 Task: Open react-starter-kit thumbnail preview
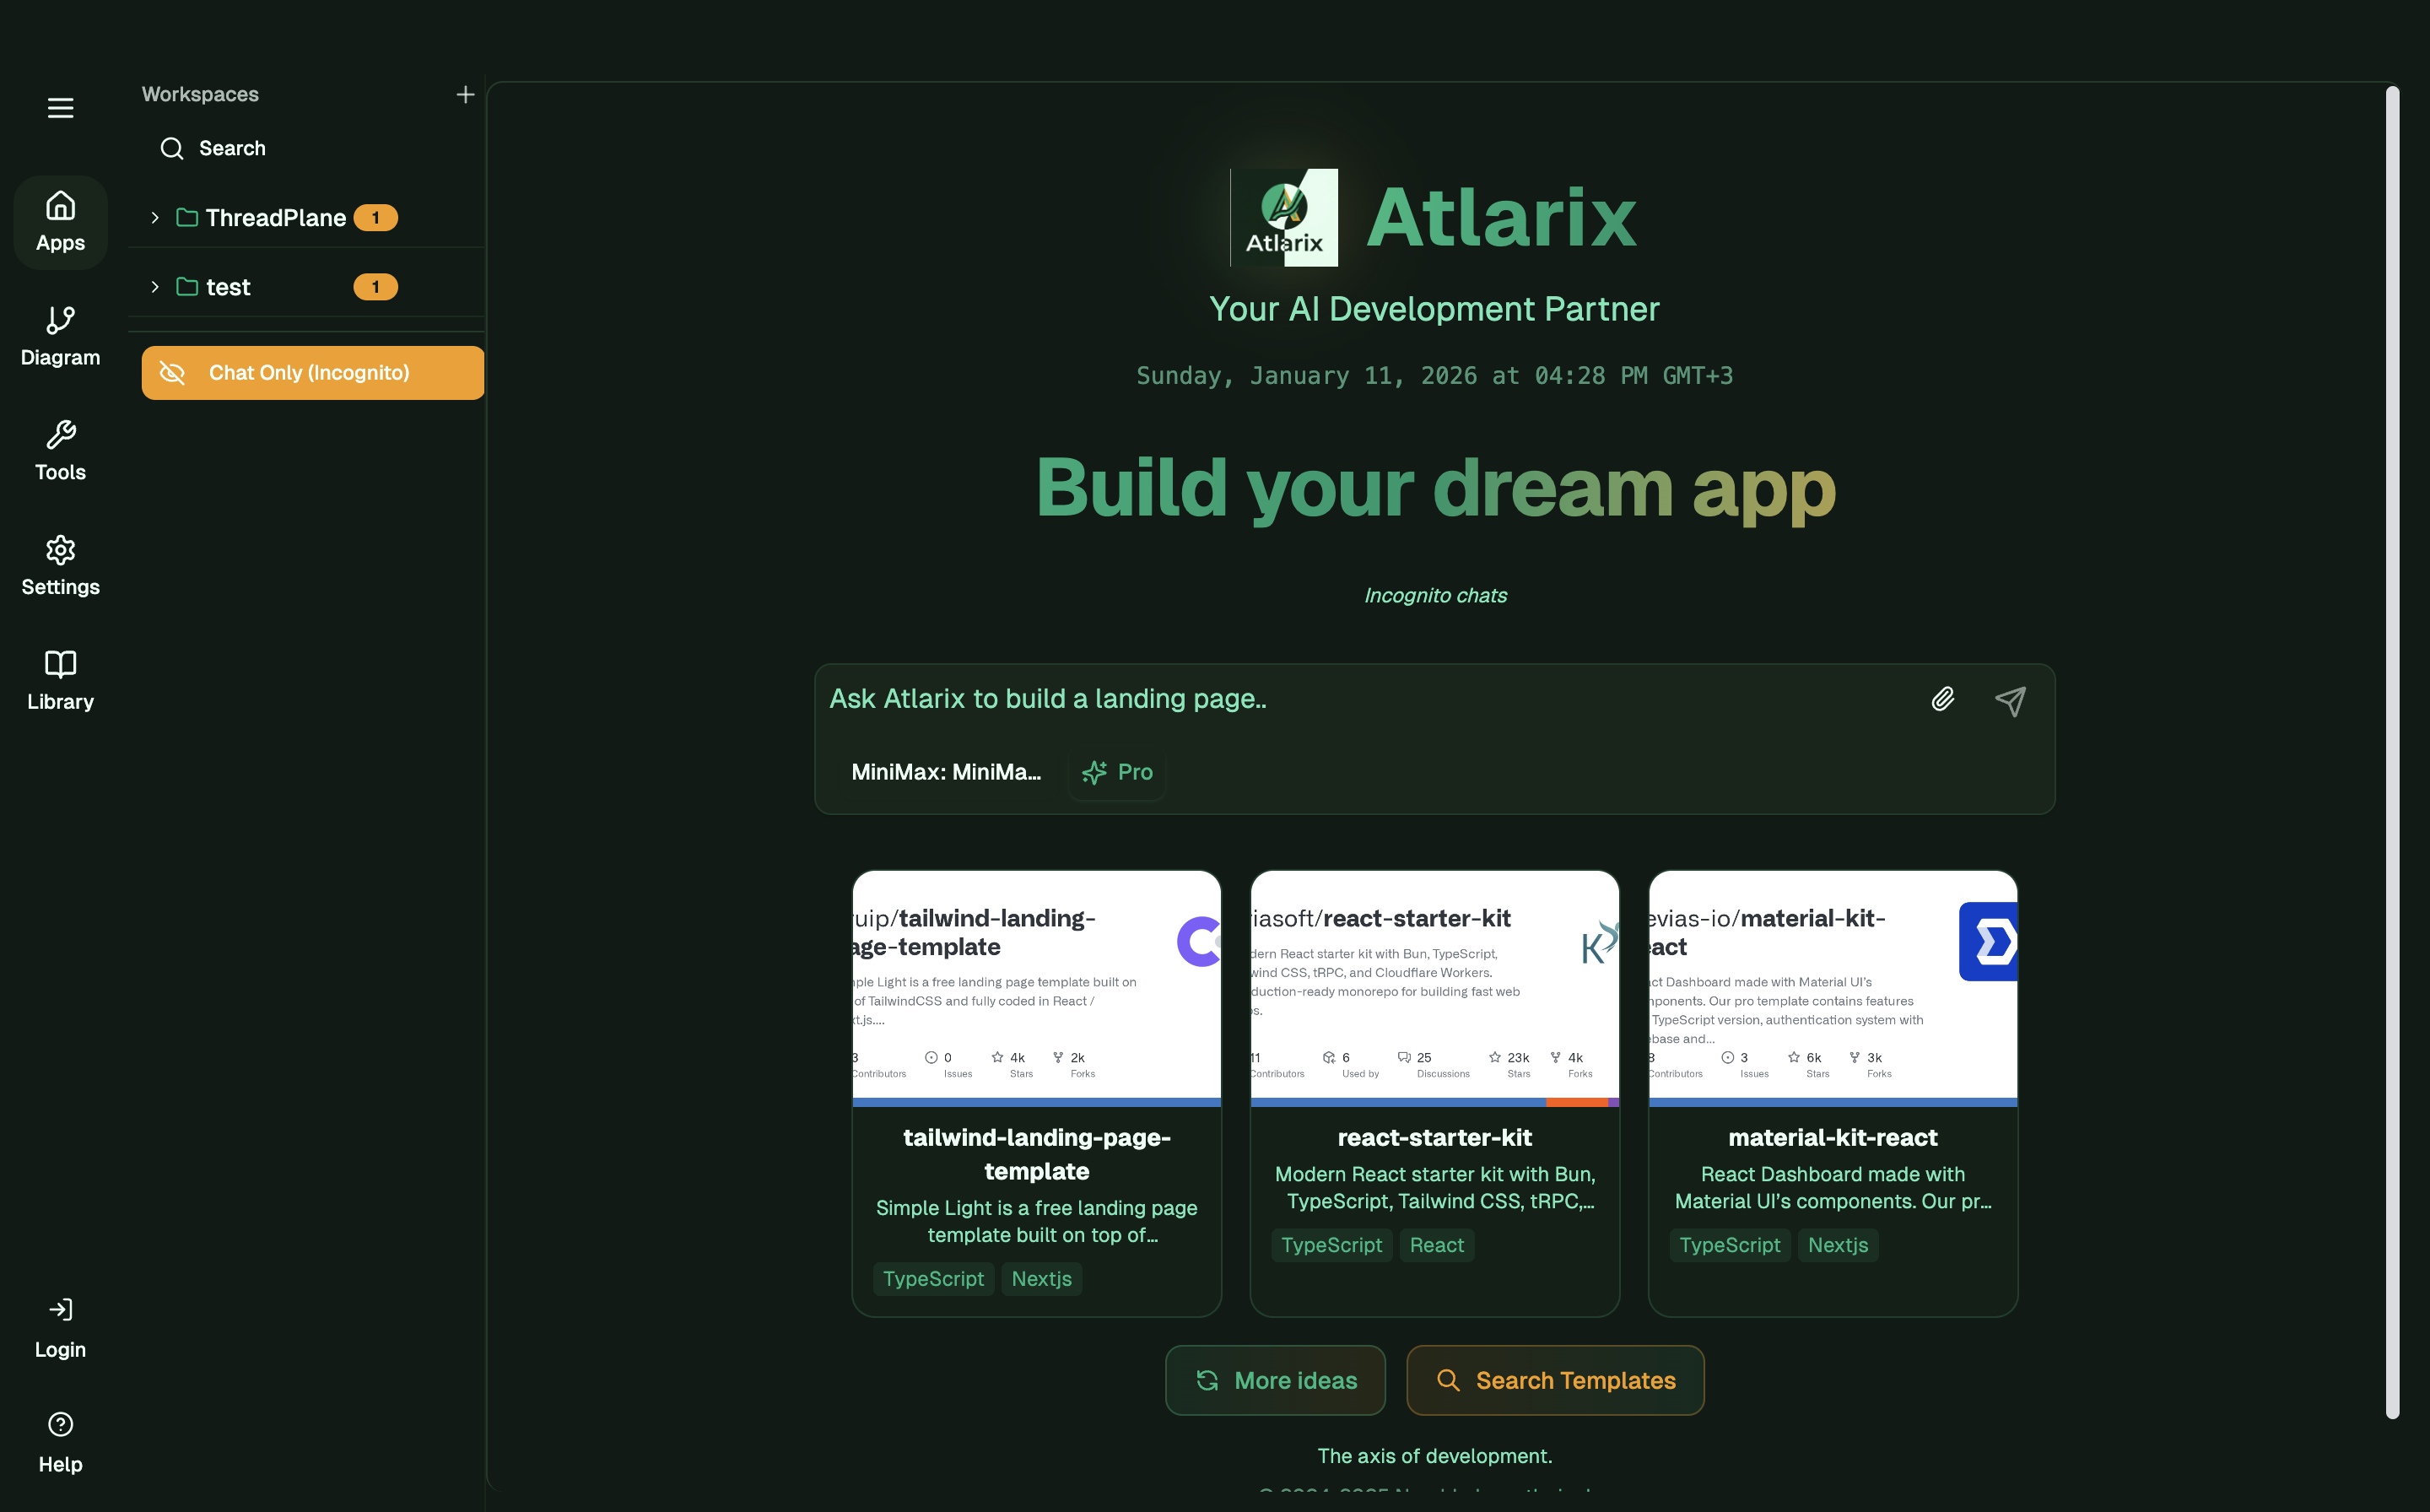pos(1435,989)
